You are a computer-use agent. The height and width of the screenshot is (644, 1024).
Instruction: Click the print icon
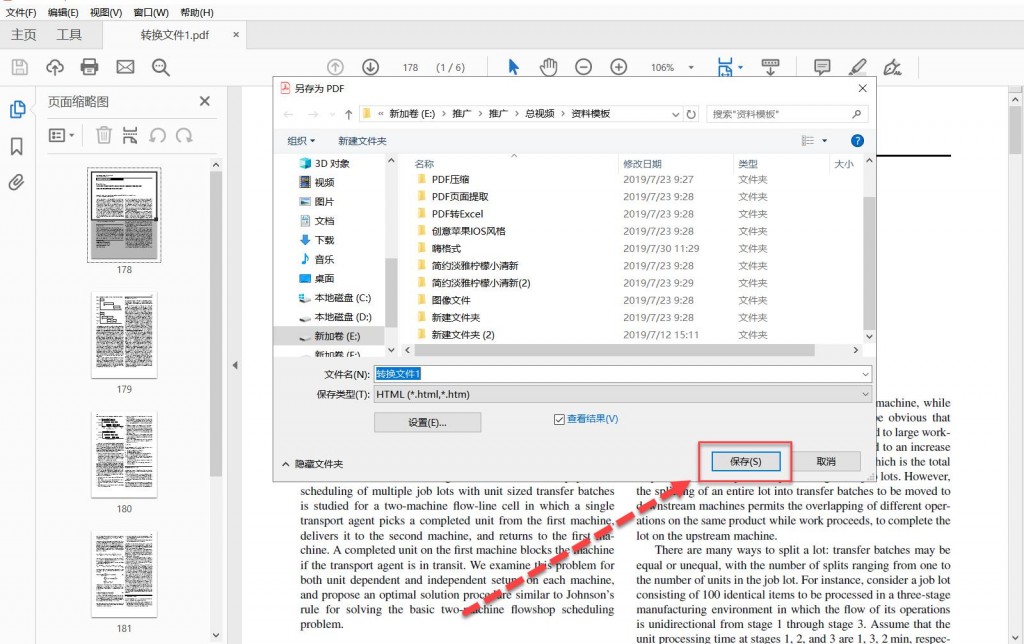coord(89,67)
